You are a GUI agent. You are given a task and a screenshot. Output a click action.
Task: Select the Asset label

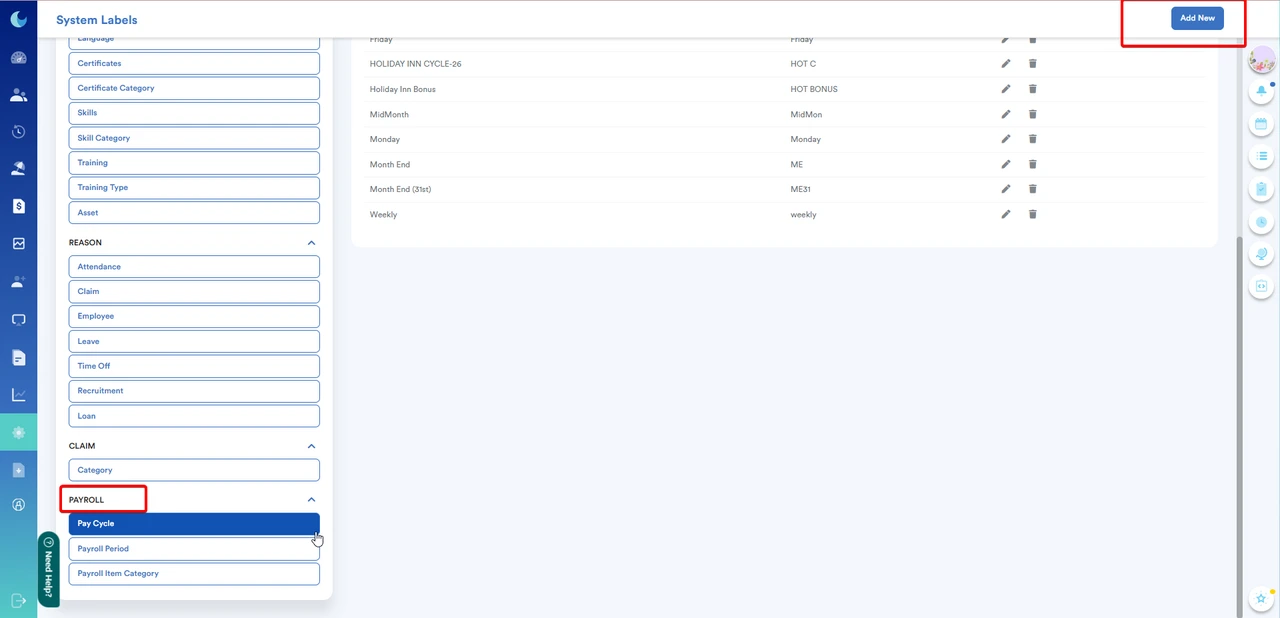[194, 212]
